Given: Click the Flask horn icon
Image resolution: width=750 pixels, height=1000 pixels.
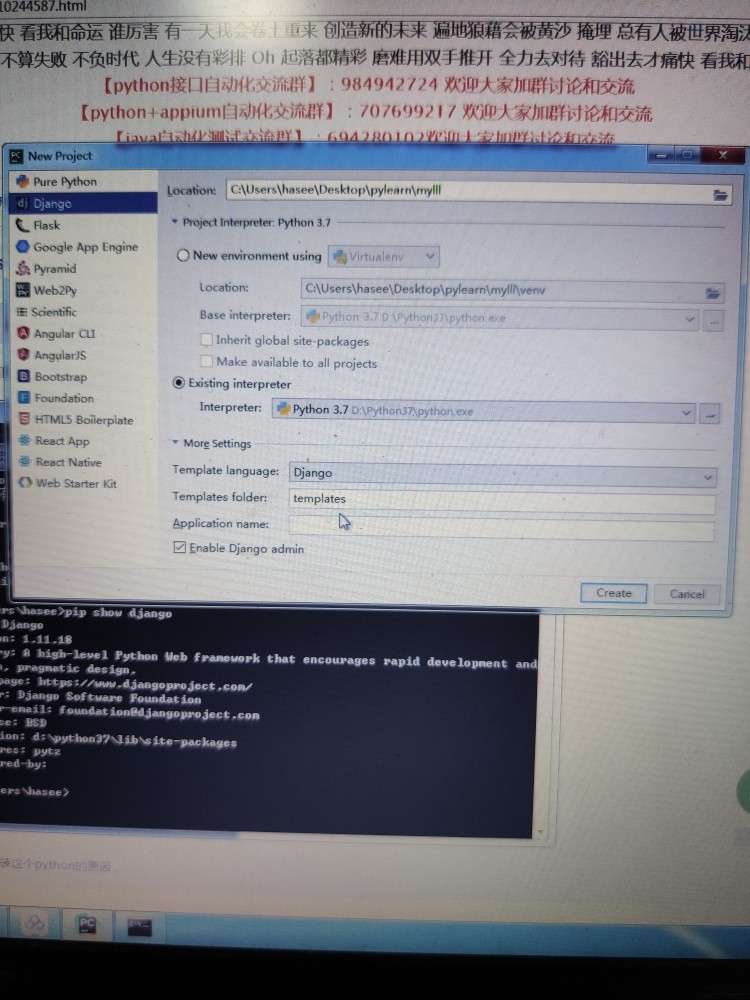Looking at the screenshot, I should tap(23, 224).
